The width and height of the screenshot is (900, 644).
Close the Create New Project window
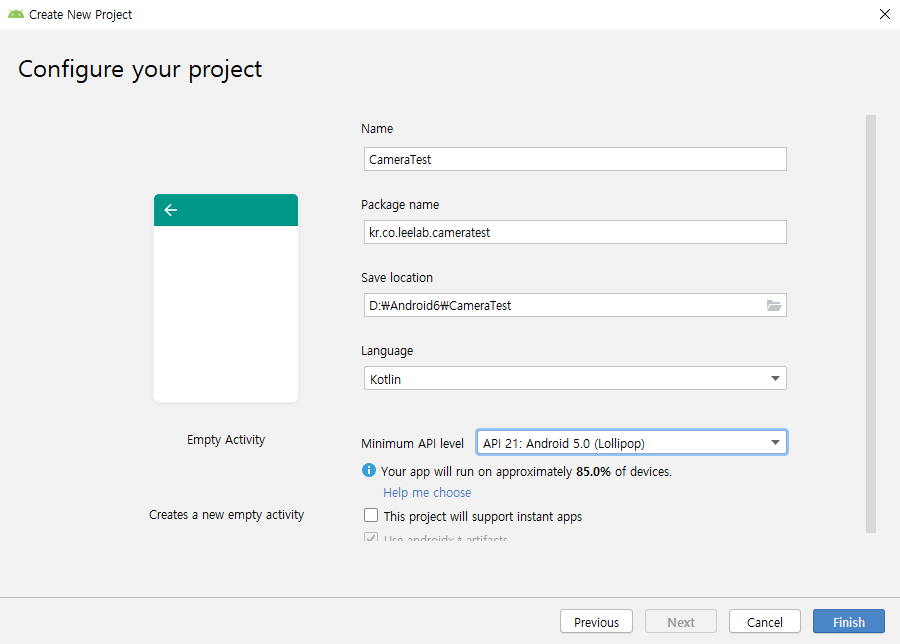(x=883, y=14)
